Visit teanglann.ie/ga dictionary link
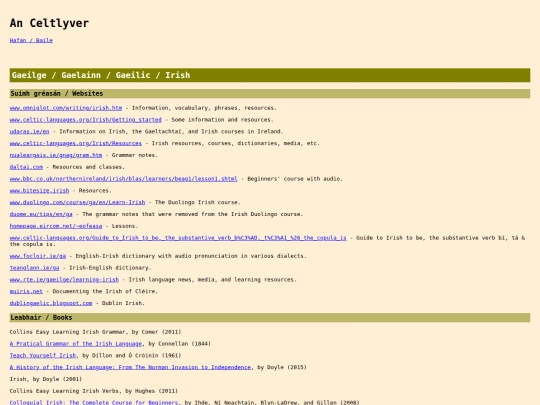540x405 pixels. coord(34,268)
